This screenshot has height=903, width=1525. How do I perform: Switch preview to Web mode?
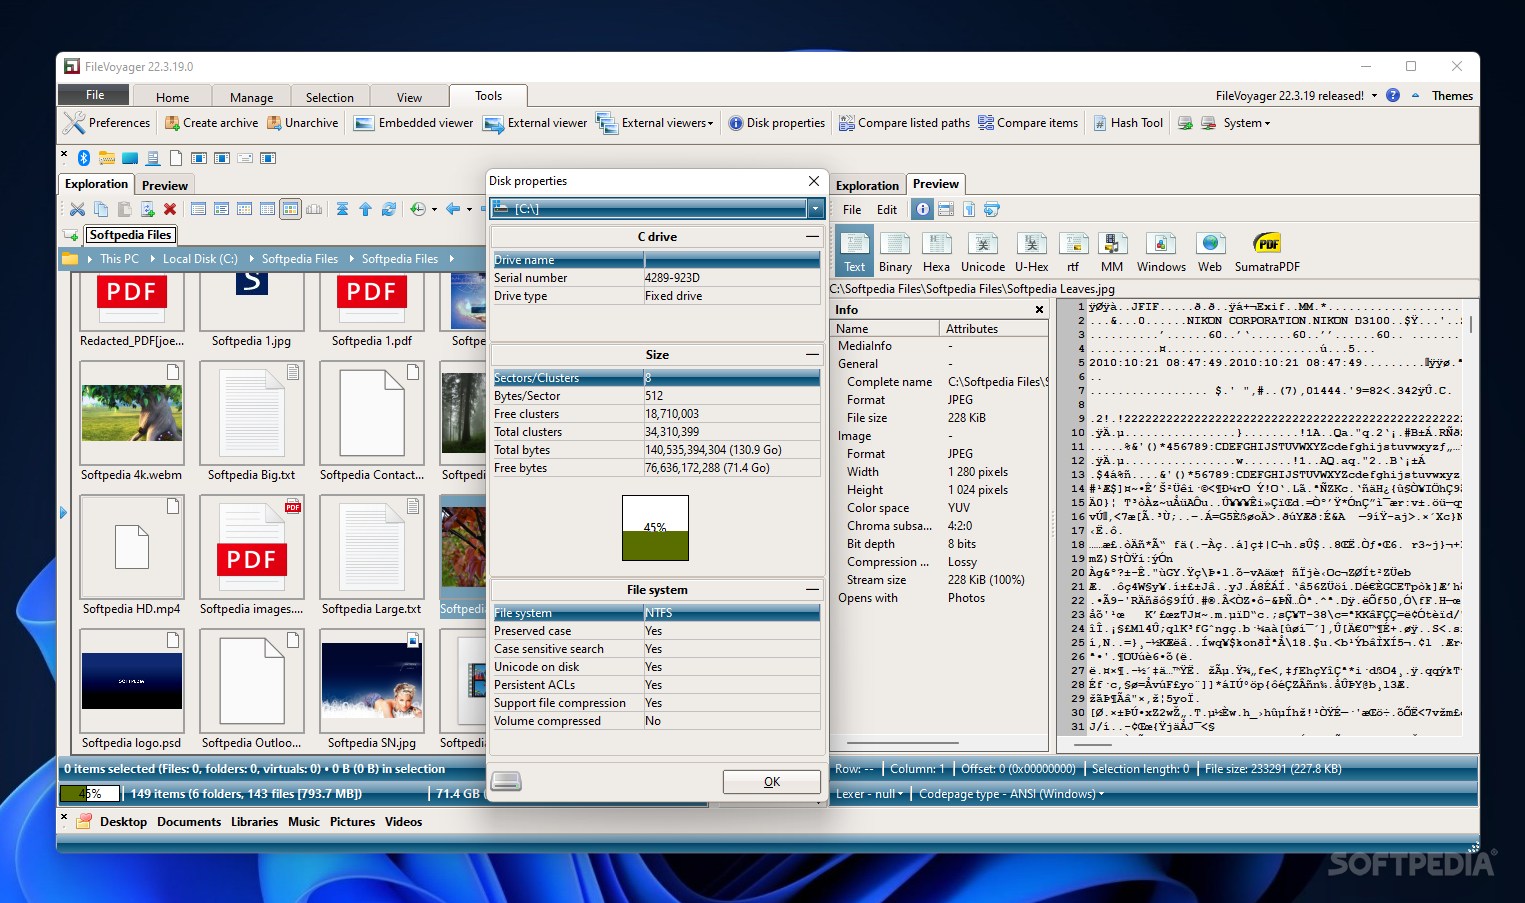coord(1210,253)
